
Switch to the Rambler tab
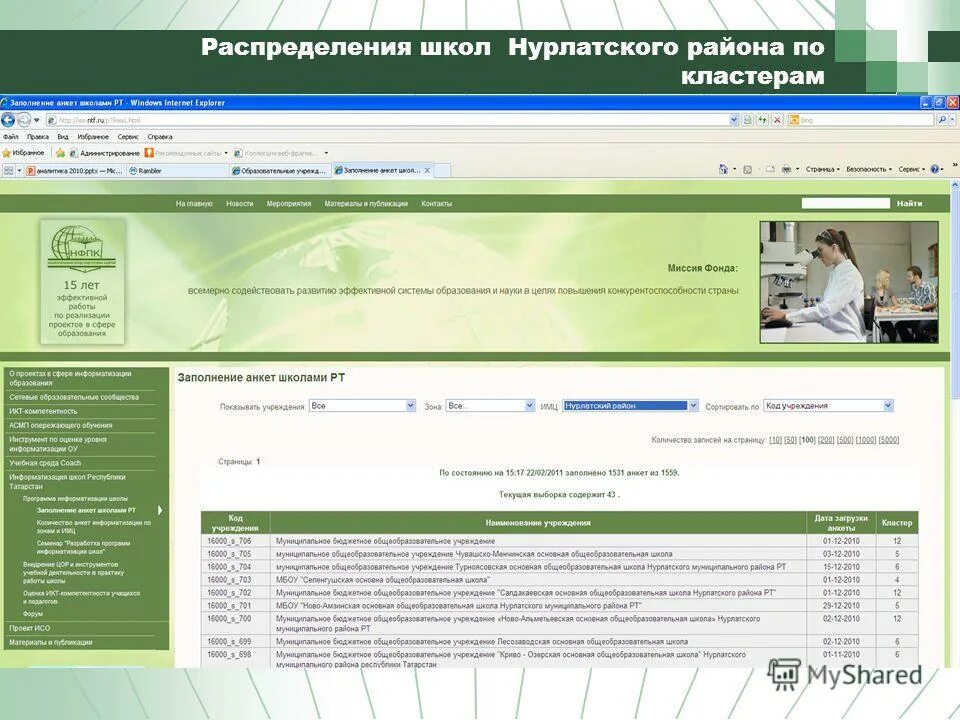click(x=150, y=170)
